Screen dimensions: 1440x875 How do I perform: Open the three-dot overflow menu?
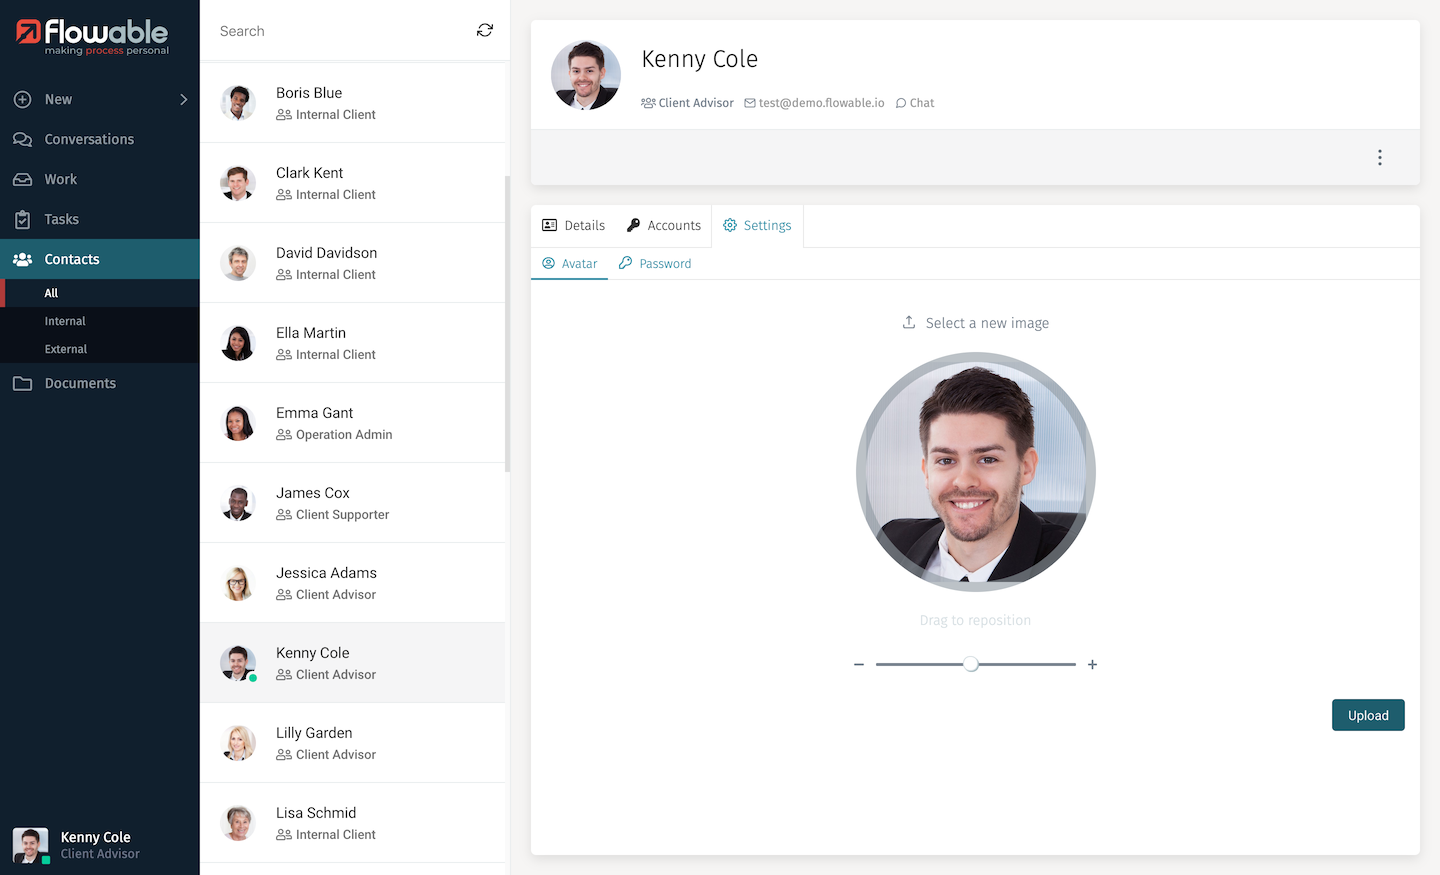[1380, 157]
